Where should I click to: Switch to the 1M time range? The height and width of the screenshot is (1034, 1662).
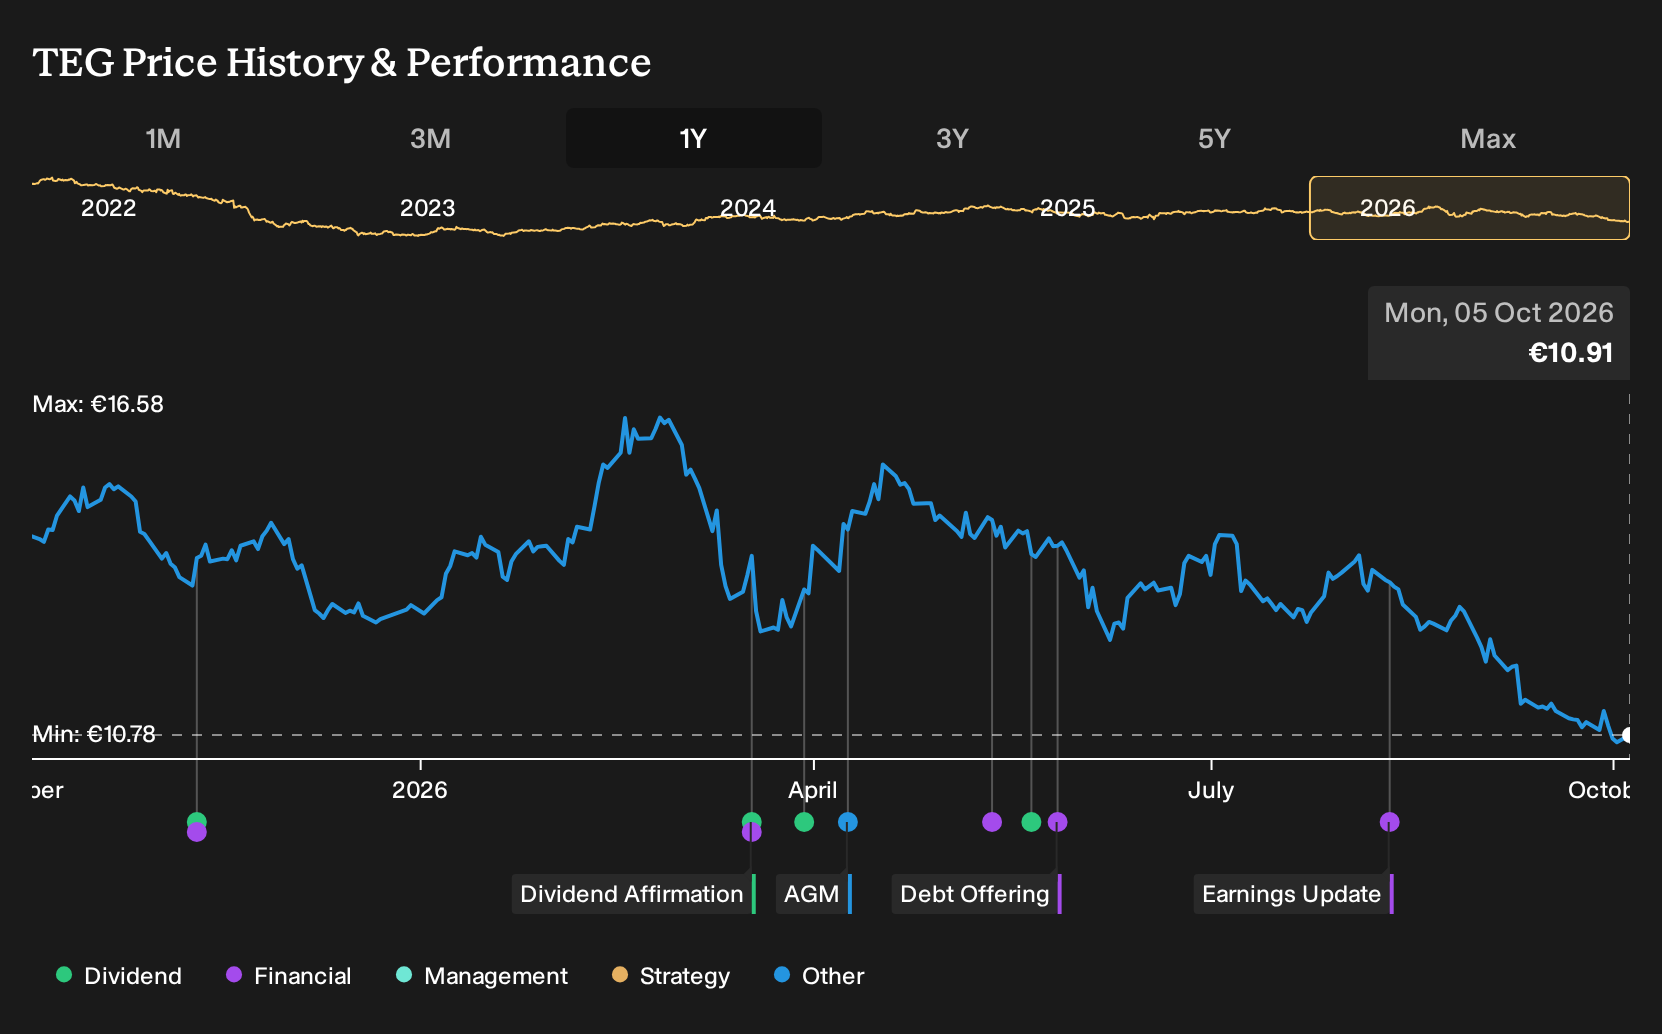(x=163, y=138)
